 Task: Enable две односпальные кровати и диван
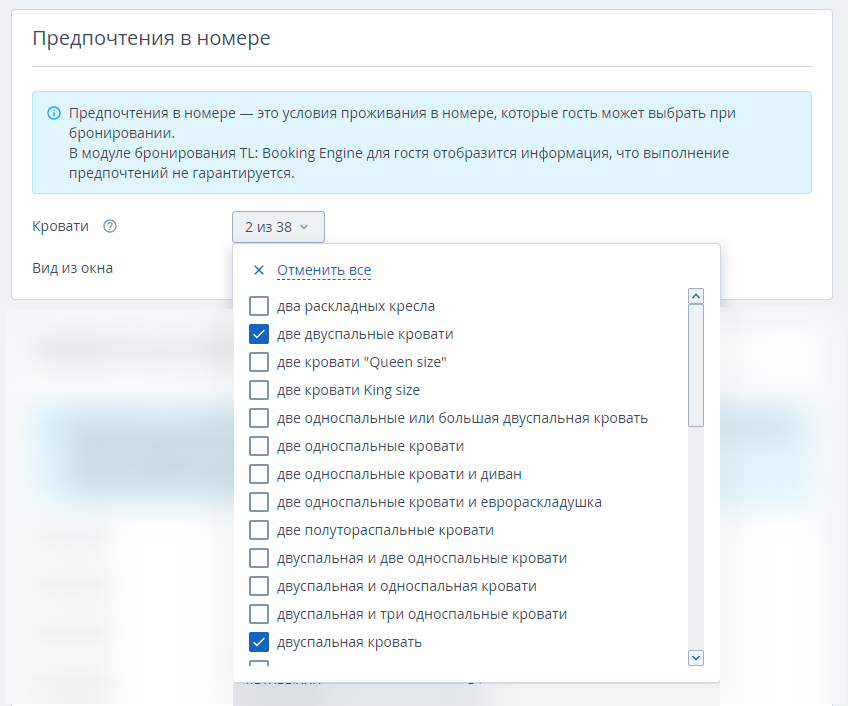259,474
